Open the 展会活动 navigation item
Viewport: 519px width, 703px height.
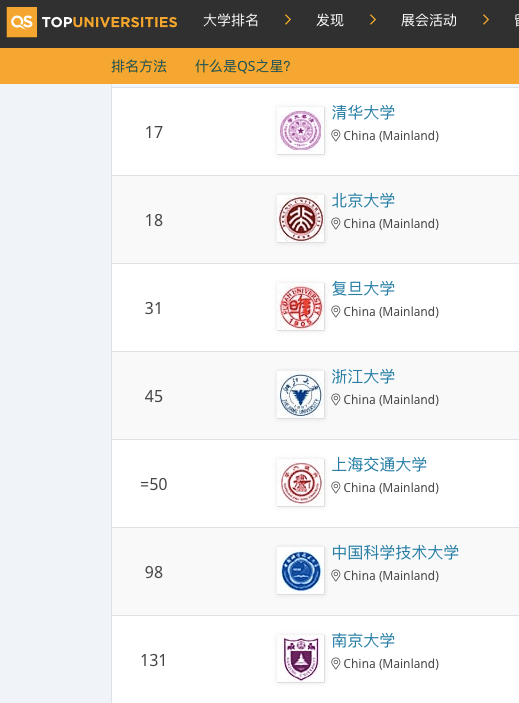tap(429, 20)
